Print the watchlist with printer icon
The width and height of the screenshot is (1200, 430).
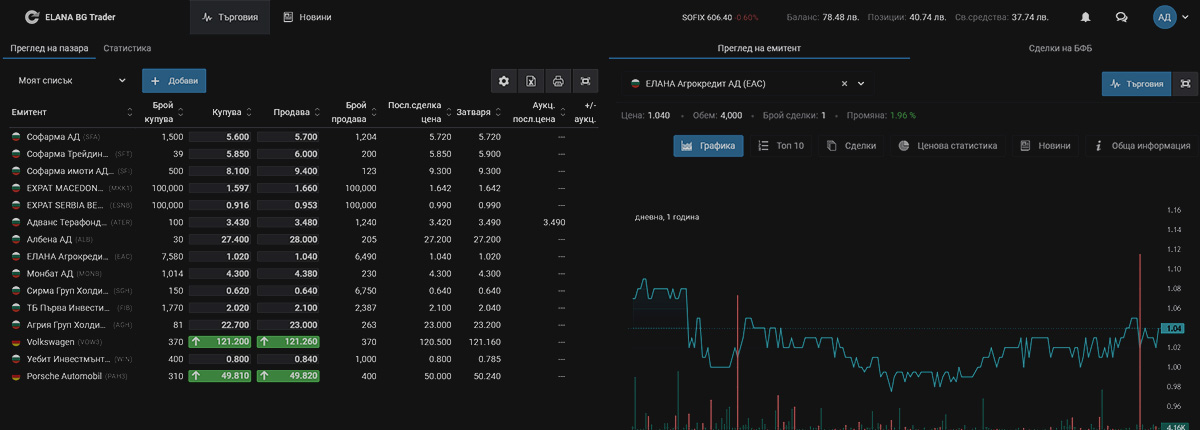pyautogui.click(x=558, y=81)
